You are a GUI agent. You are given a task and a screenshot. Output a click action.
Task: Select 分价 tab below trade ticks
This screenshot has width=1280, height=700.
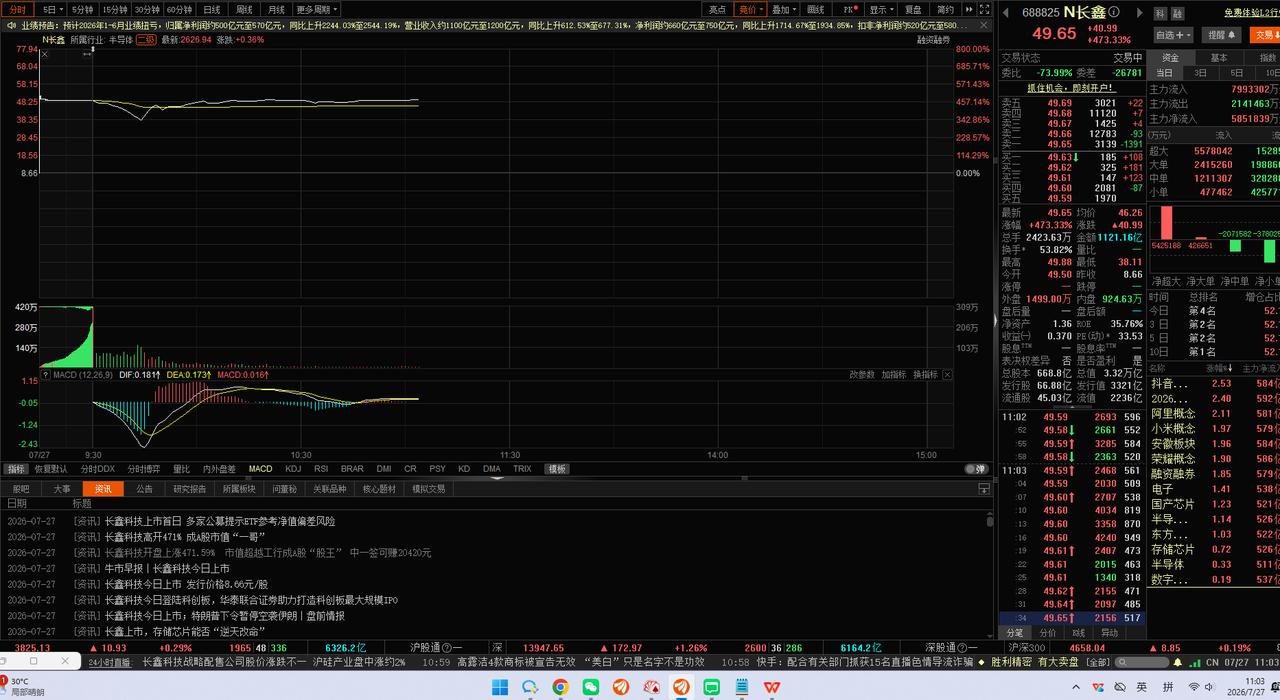[1047, 633]
